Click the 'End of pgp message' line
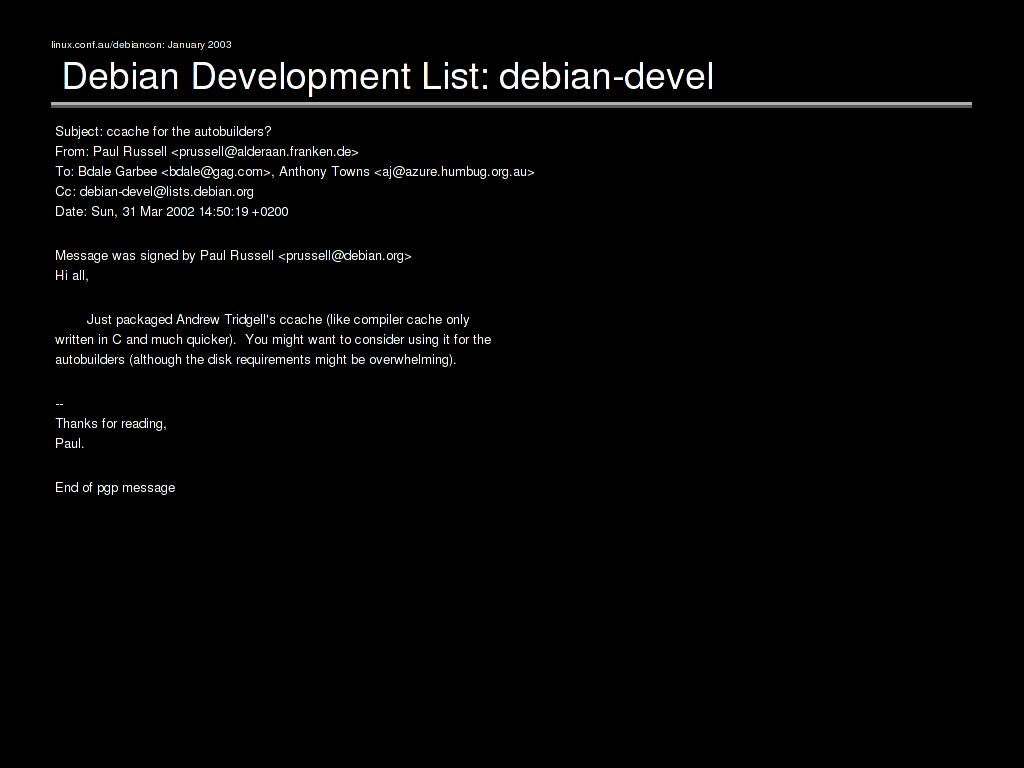 point(115,488)
